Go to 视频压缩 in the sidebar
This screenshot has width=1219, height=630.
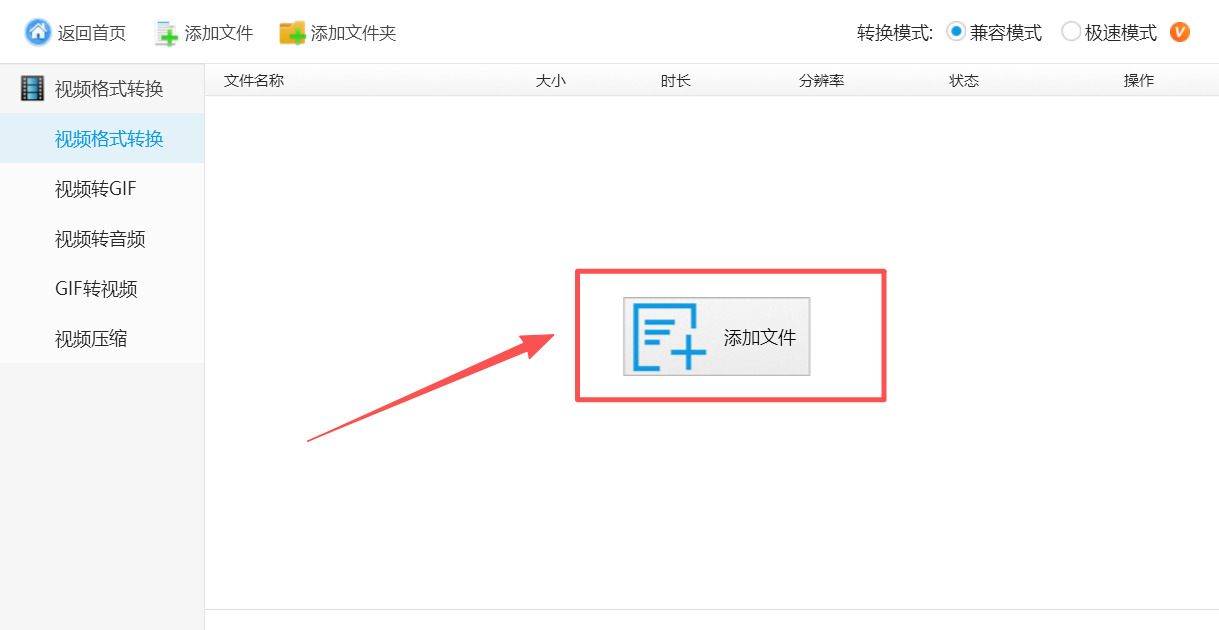point(102,339)
